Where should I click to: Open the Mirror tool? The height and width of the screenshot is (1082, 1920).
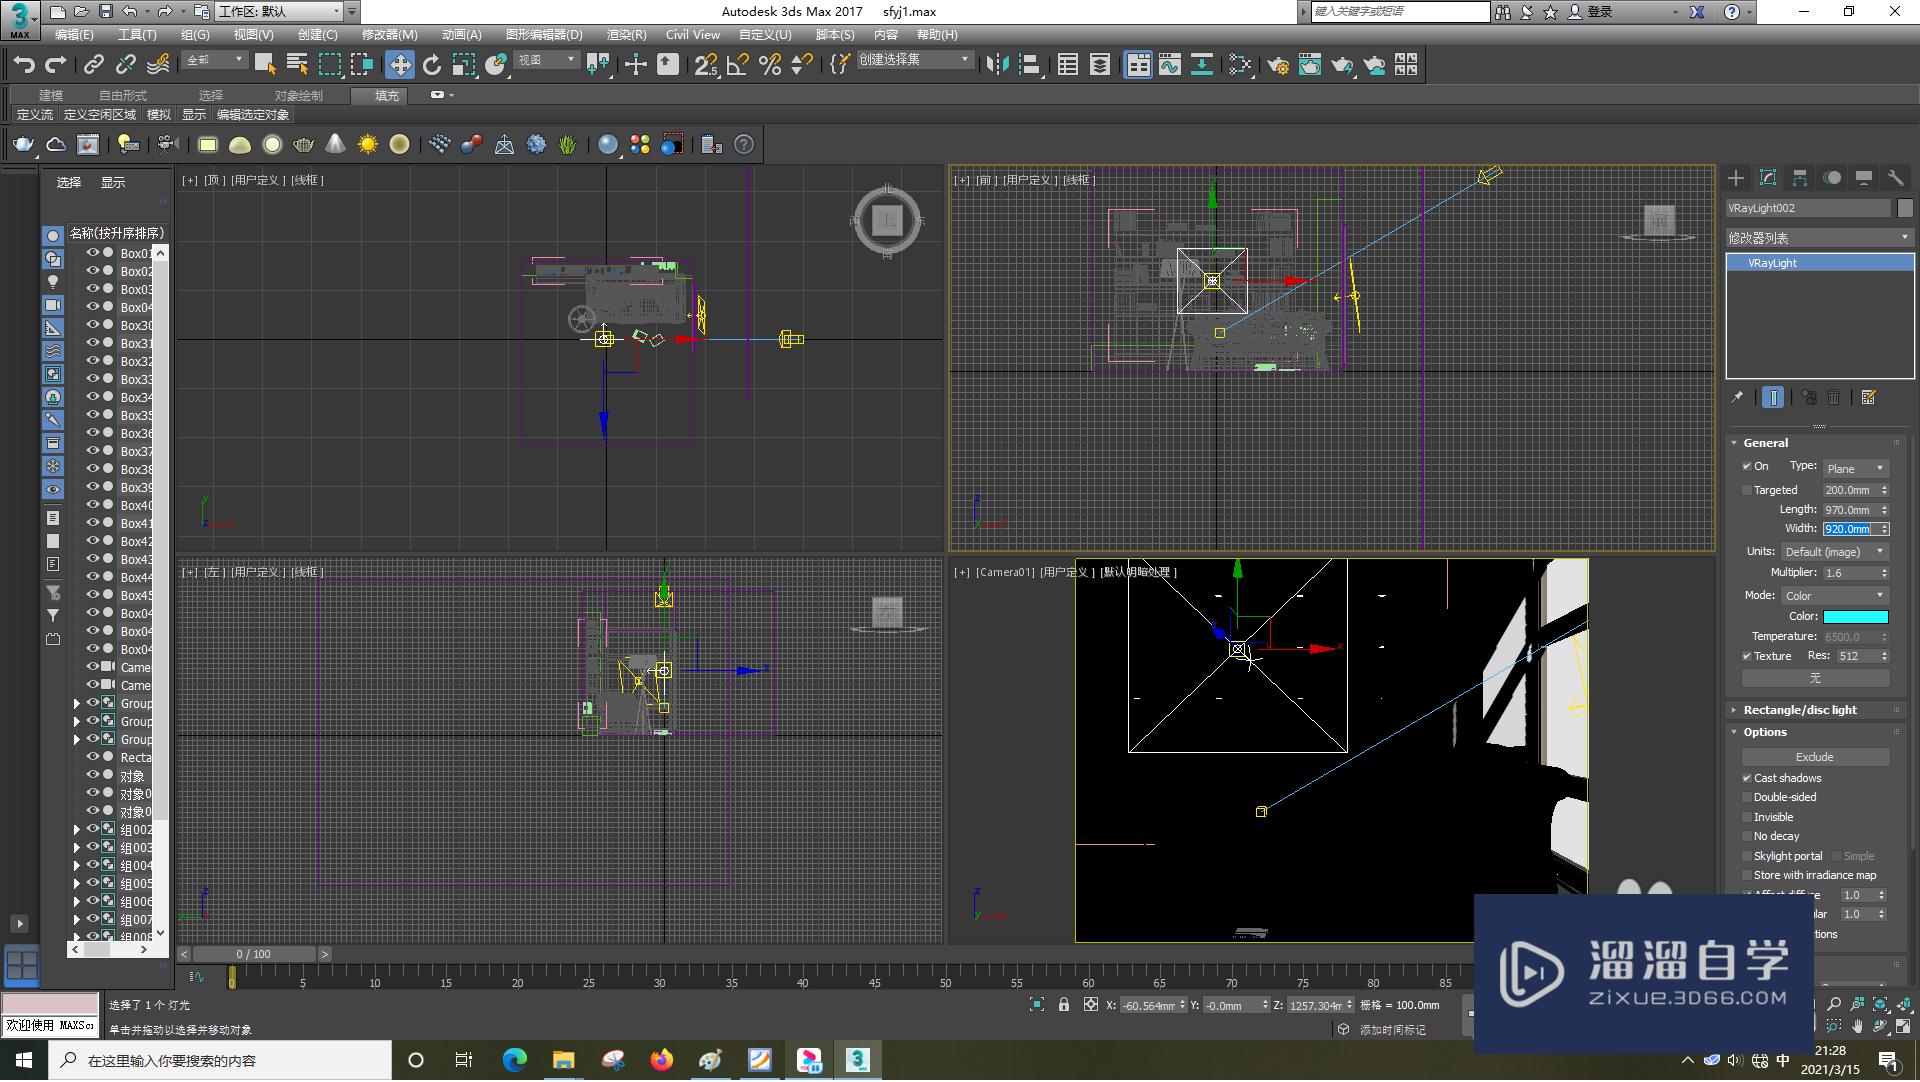[x=997, y=65]
